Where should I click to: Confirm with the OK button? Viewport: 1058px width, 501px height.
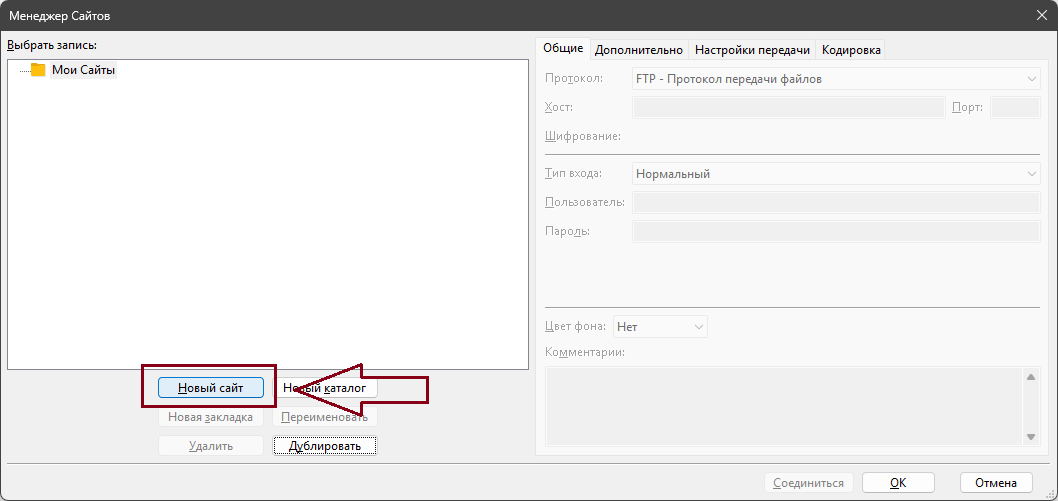coord(898,483)
